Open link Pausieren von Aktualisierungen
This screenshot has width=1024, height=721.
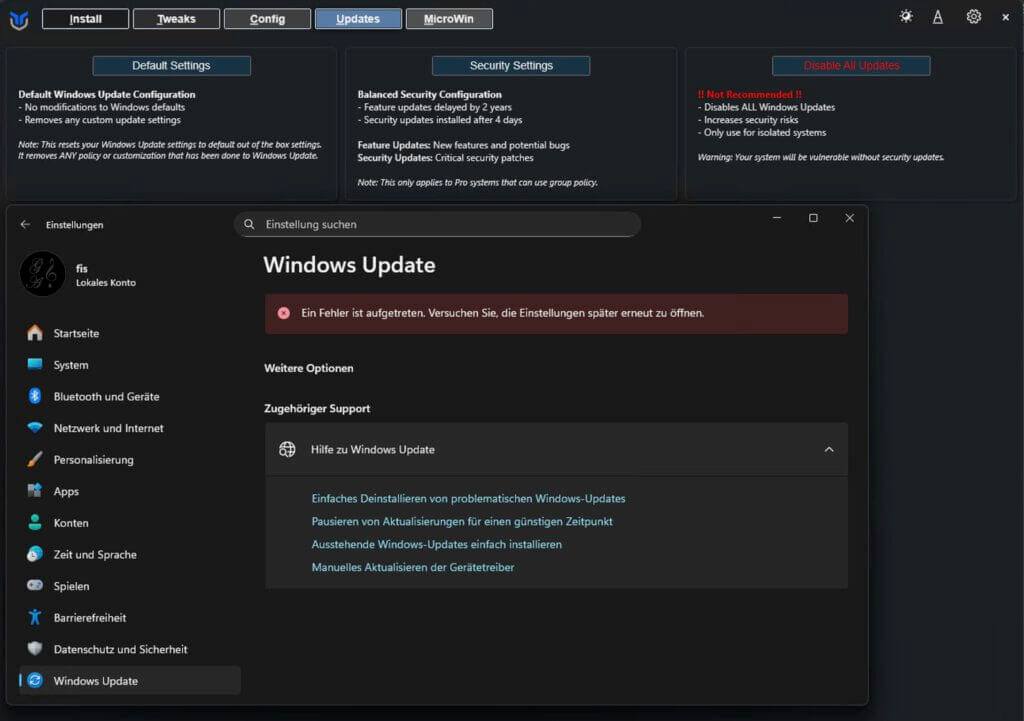[462, 521]
